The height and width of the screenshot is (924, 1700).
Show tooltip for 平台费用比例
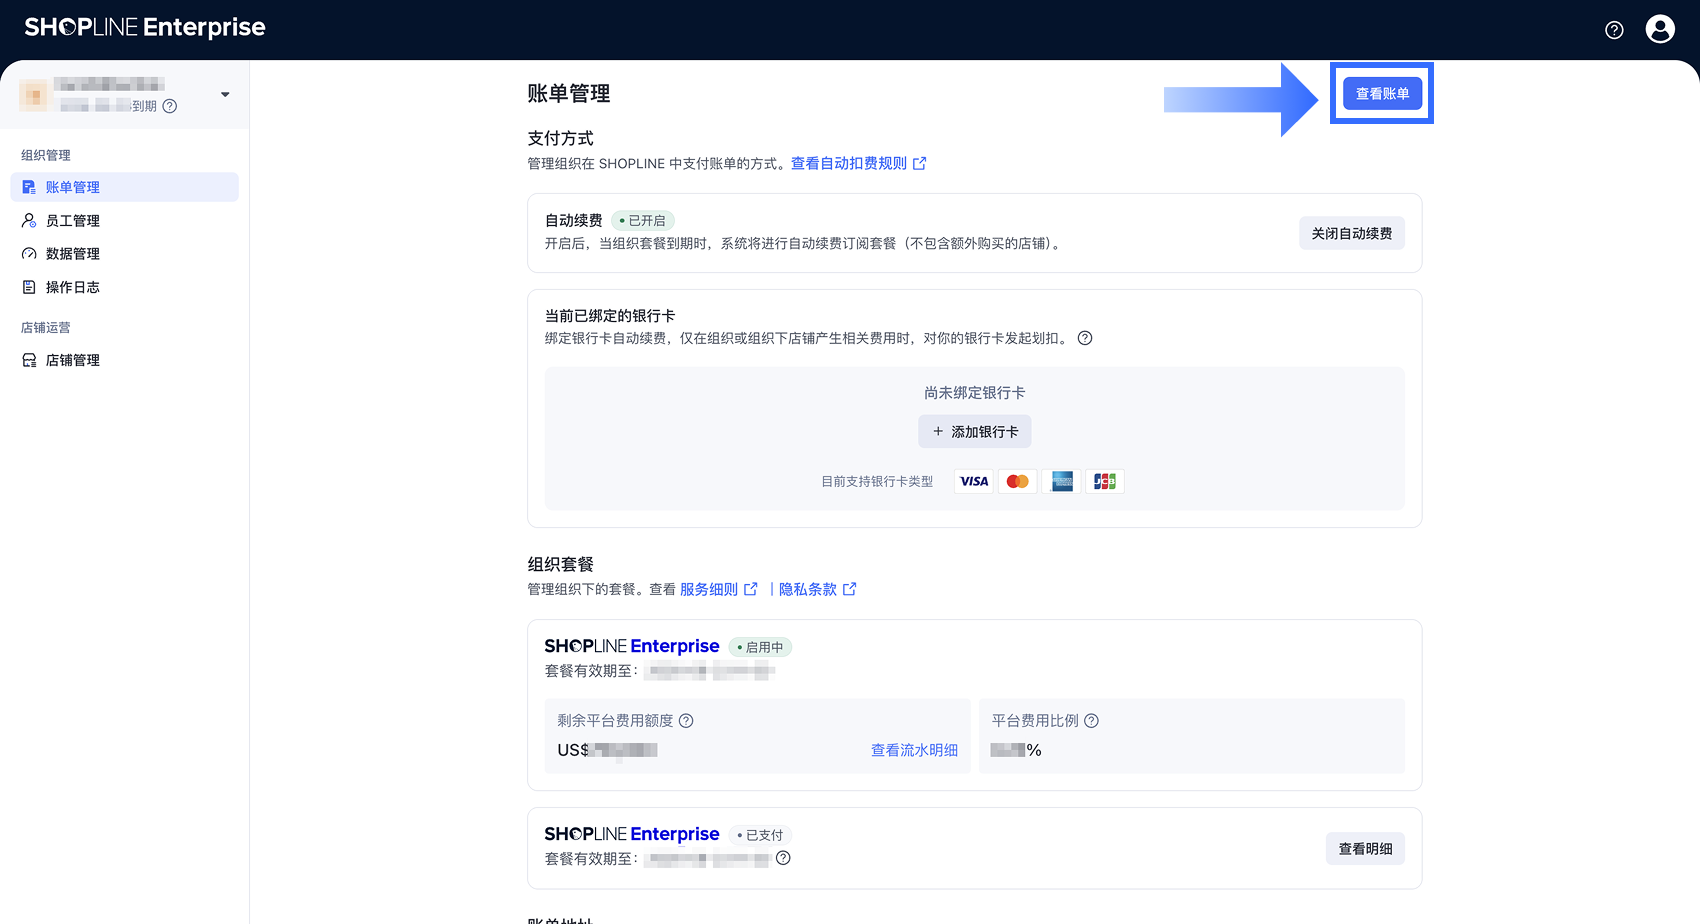1092,721
